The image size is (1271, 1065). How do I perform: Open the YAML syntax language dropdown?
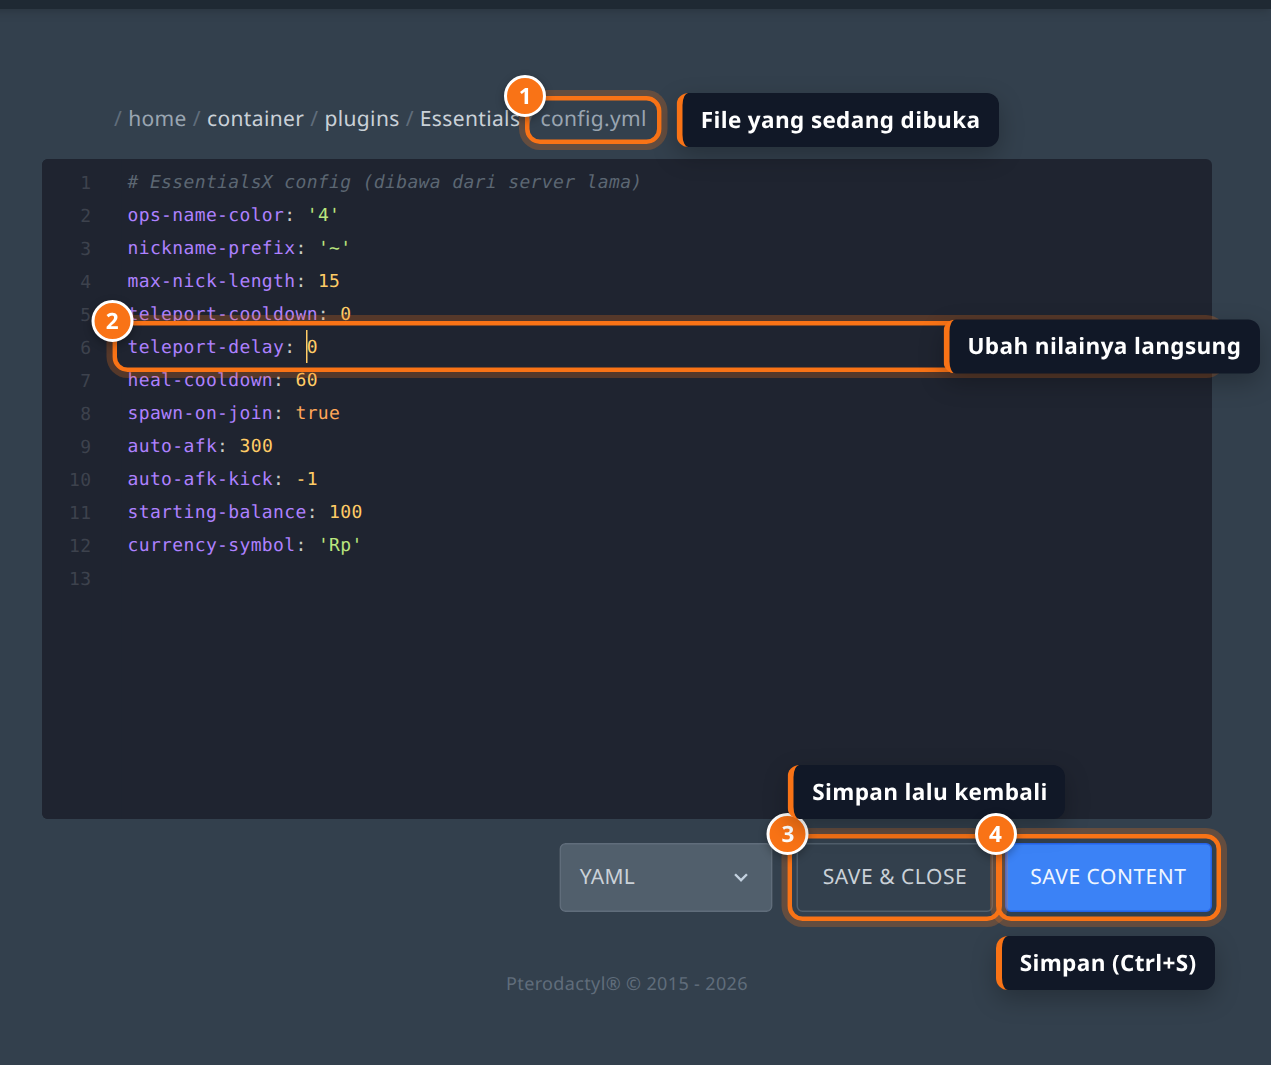tap(665, 877)
